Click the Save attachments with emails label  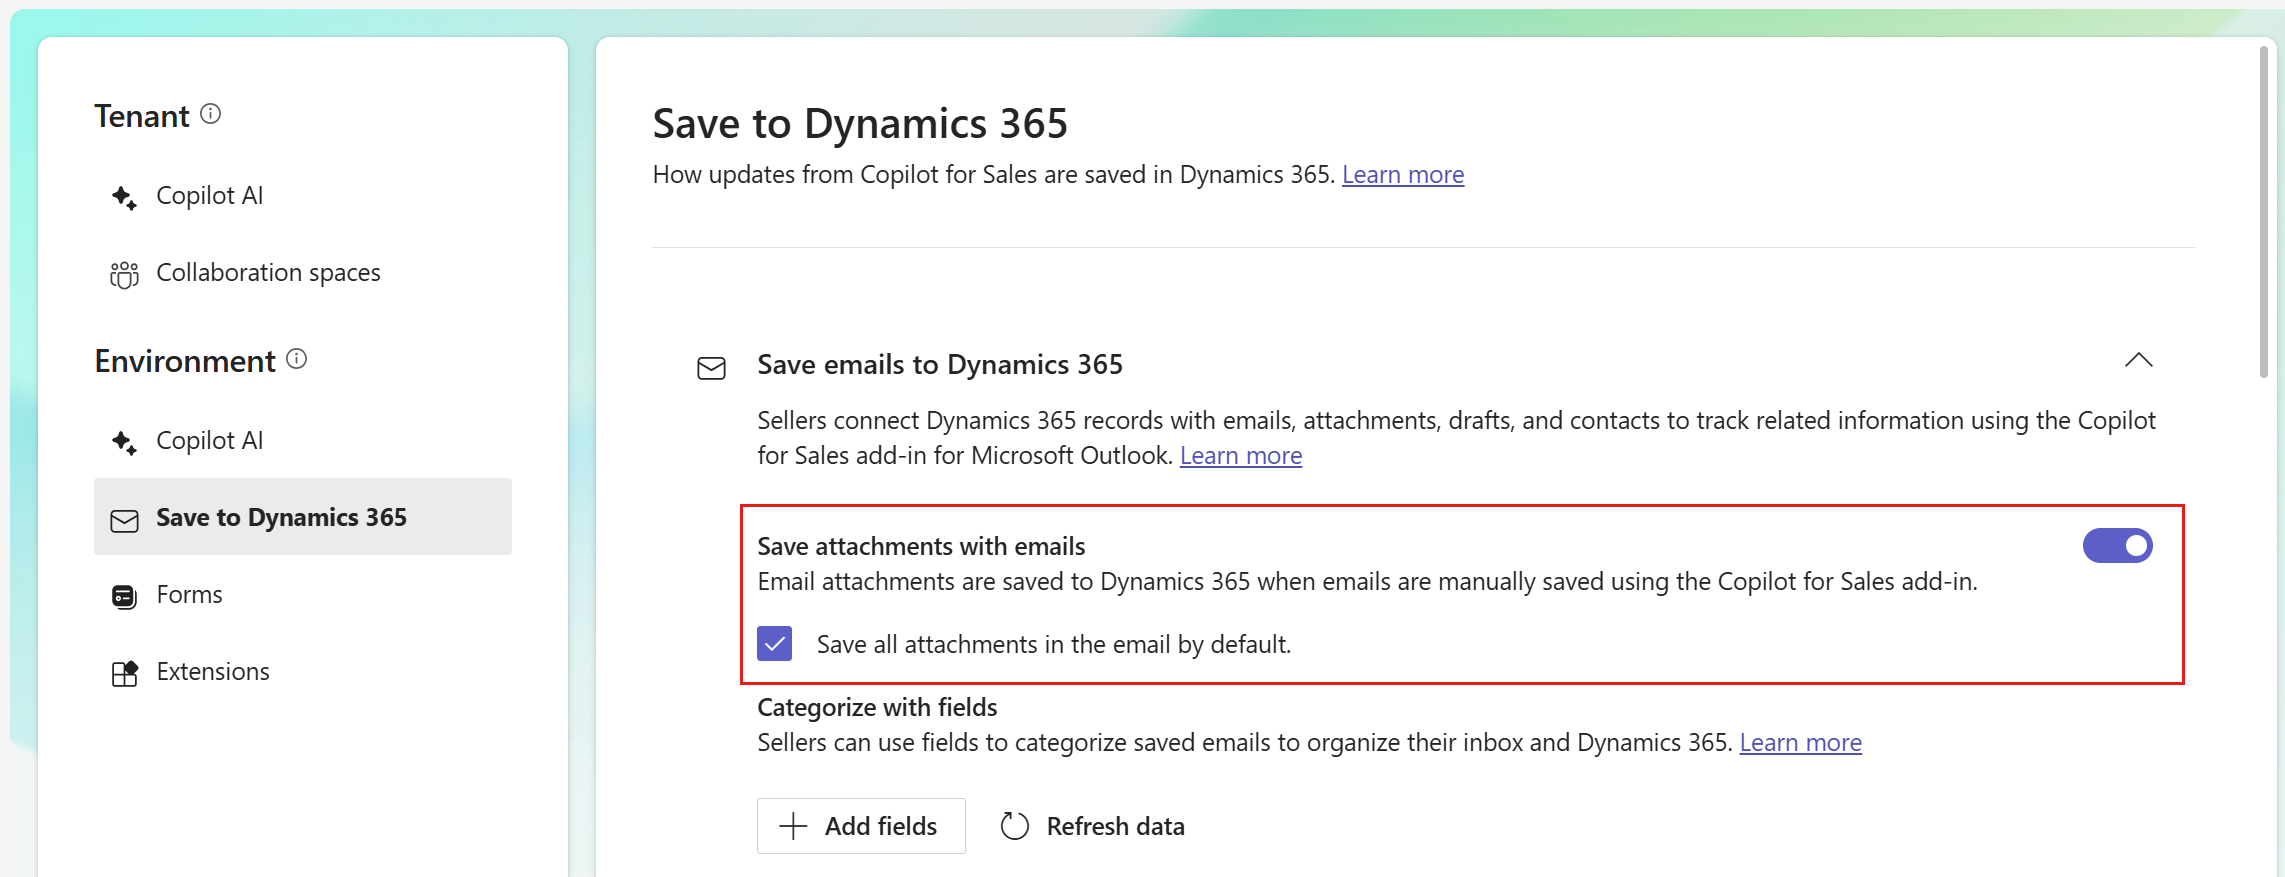click(x=921, y=547)
